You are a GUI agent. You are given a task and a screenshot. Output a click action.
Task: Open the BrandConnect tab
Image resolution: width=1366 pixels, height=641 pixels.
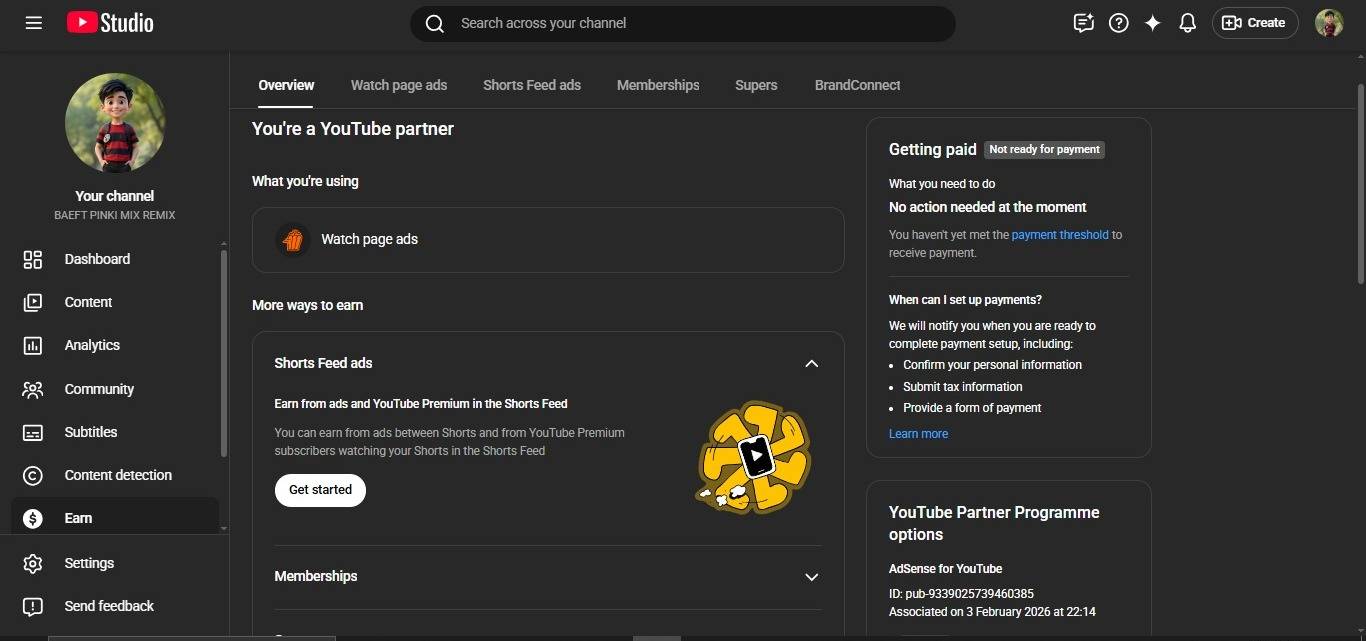[x=857, y=85]
